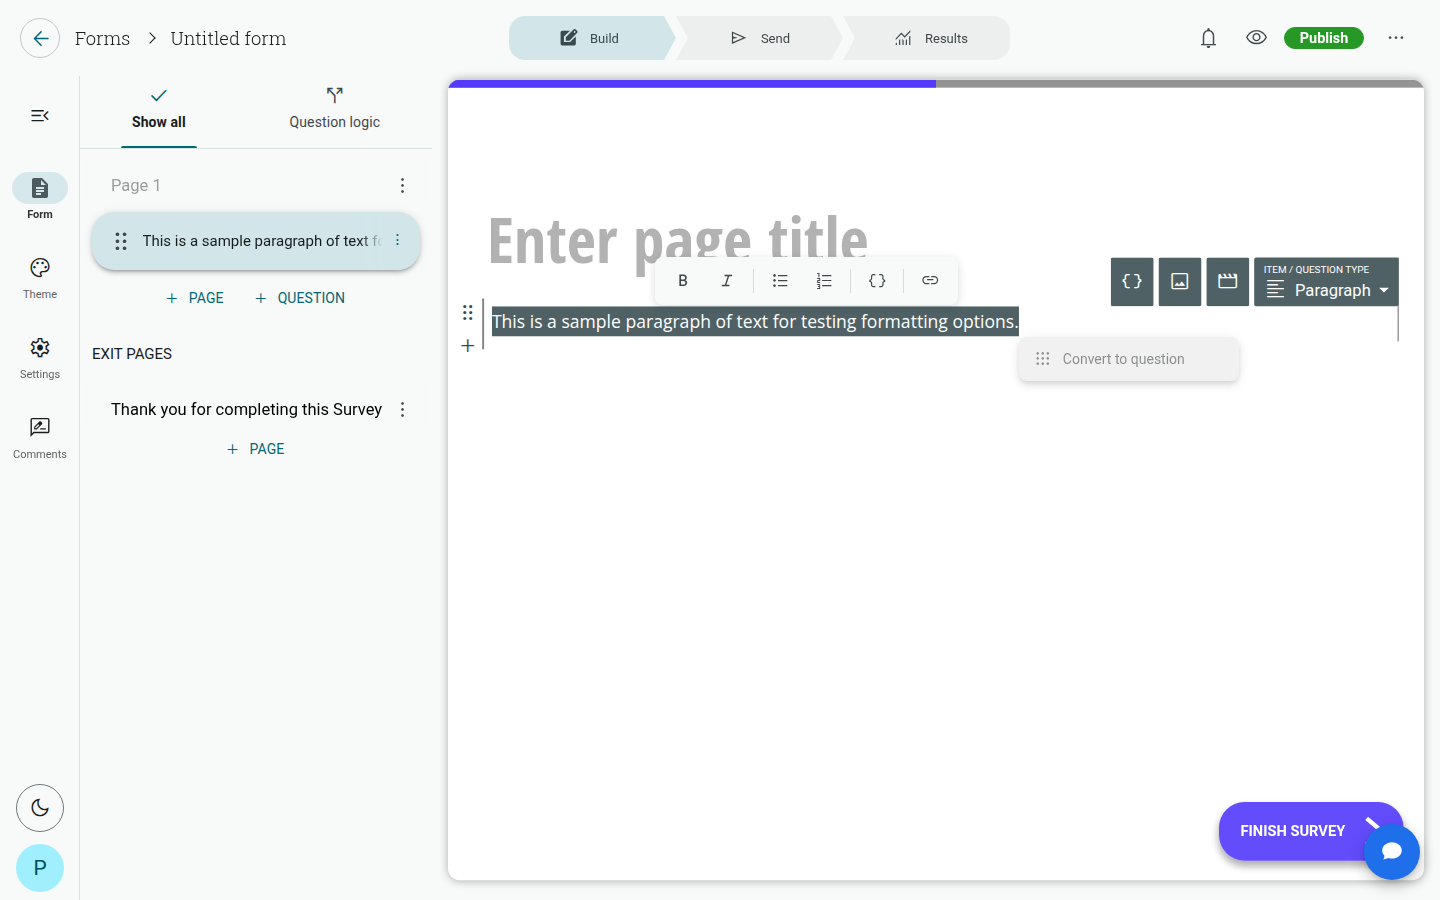Select the Question logic tab
Screen dimensions: 1440x900
[x=335, y=110]
